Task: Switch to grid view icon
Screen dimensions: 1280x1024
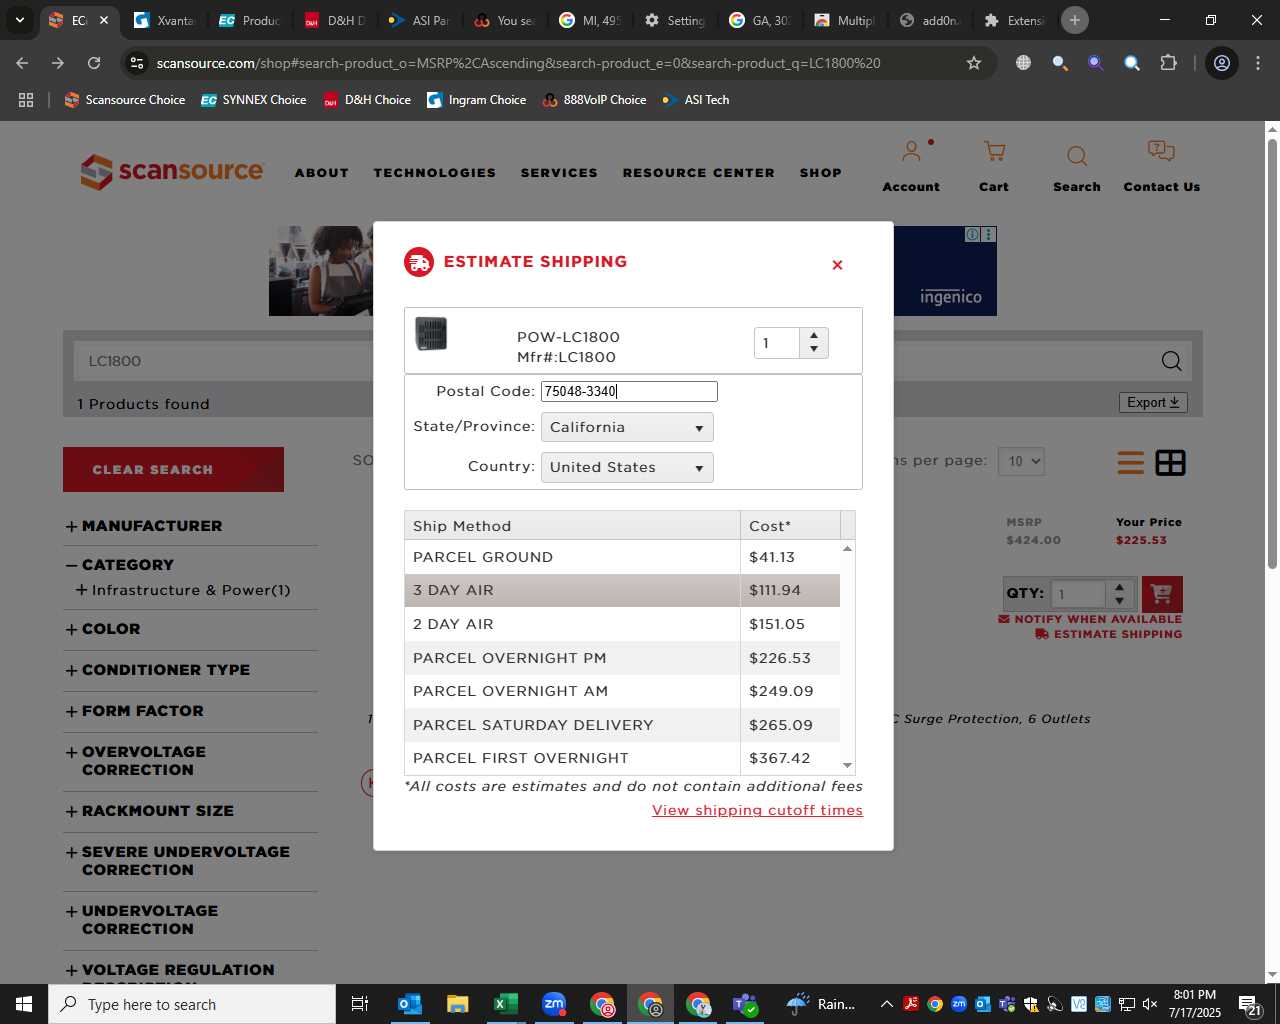Action: (x=1170, y=463)
